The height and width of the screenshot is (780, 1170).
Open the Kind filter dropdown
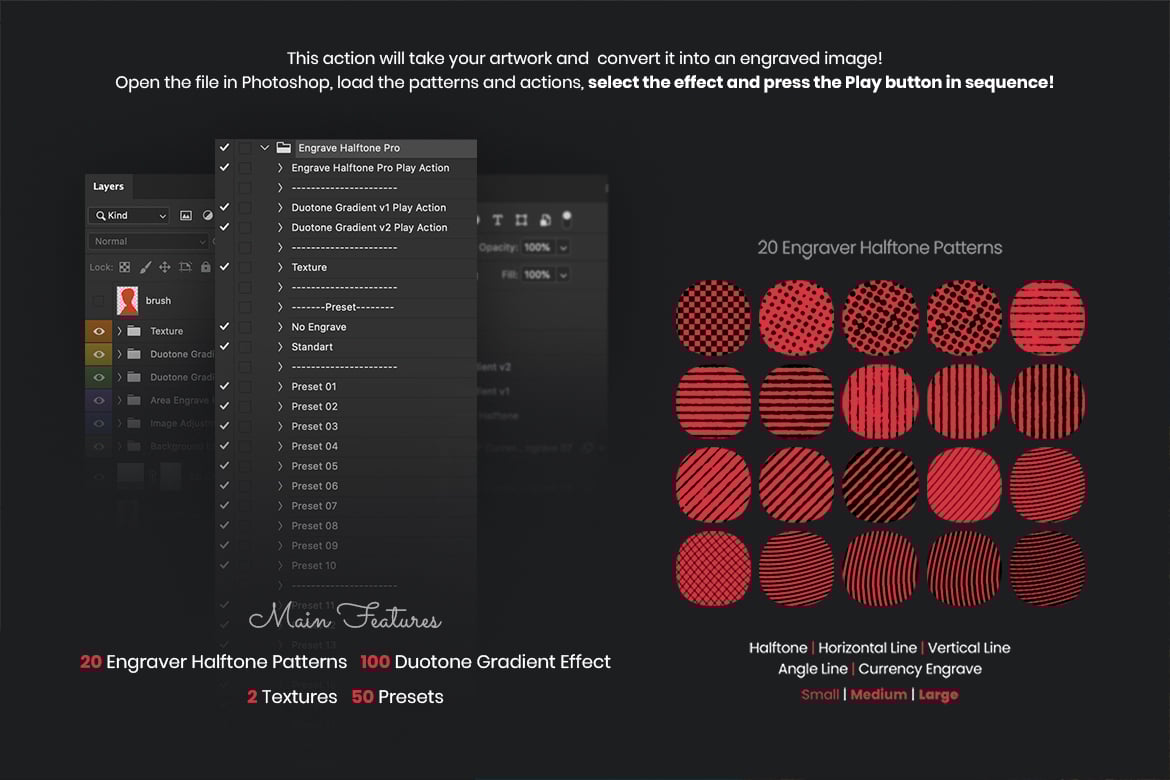coord(129,216)
